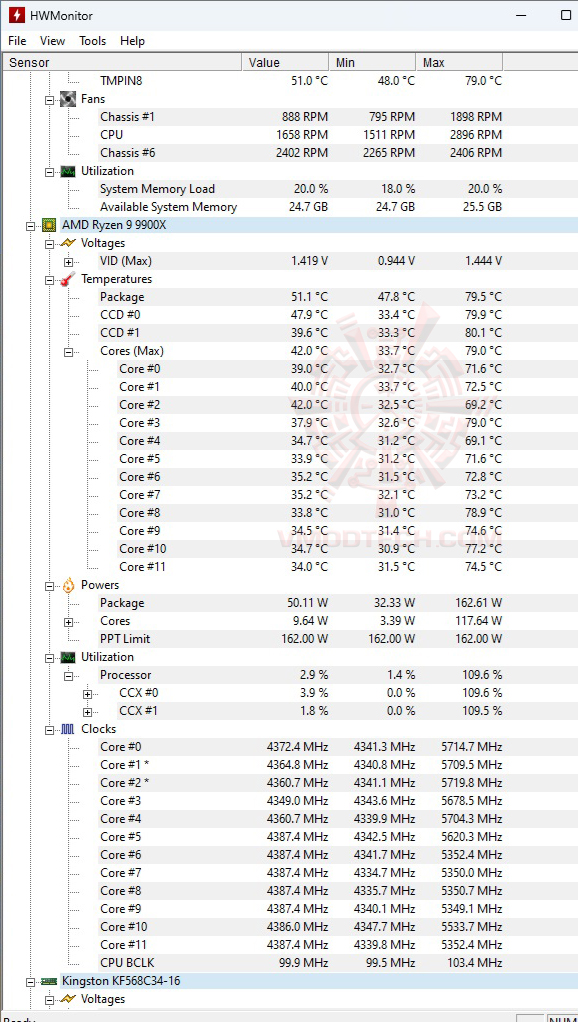Minimize the HWMonitor window
The width and height of the screenshot is (578, 1022).
[x=522, y=15]
